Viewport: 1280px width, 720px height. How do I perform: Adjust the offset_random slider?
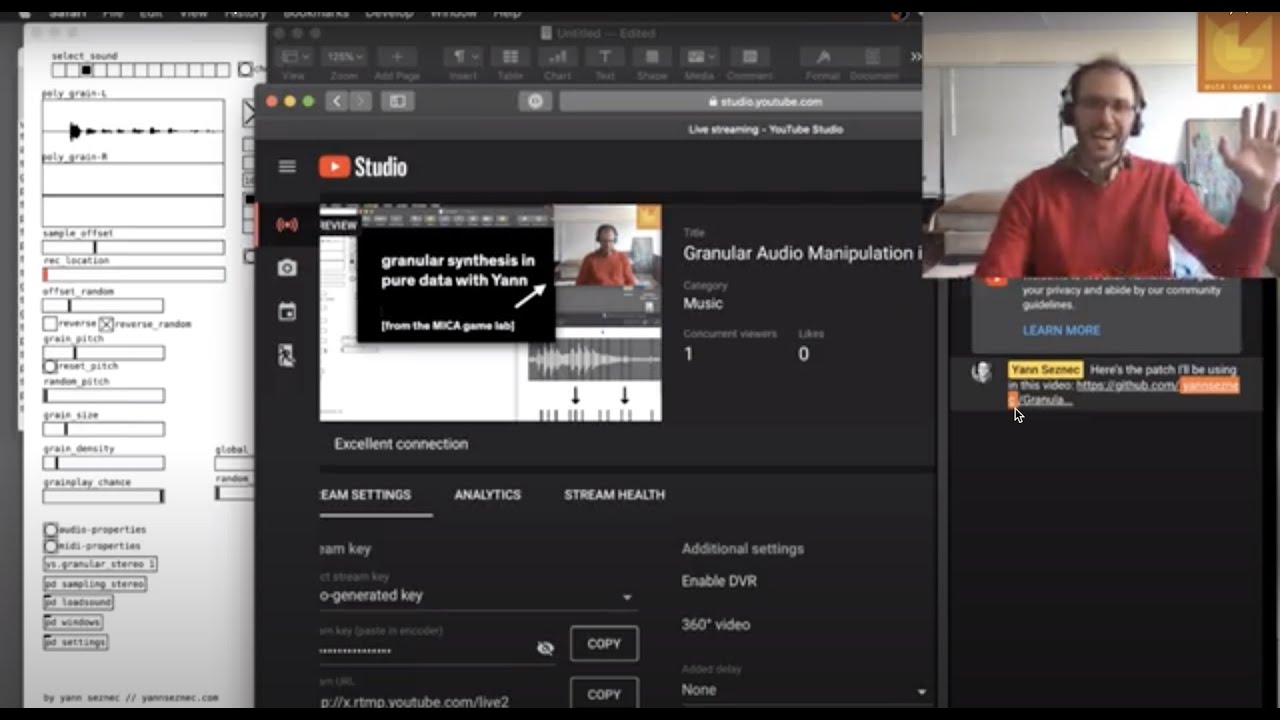coord(103,306)
